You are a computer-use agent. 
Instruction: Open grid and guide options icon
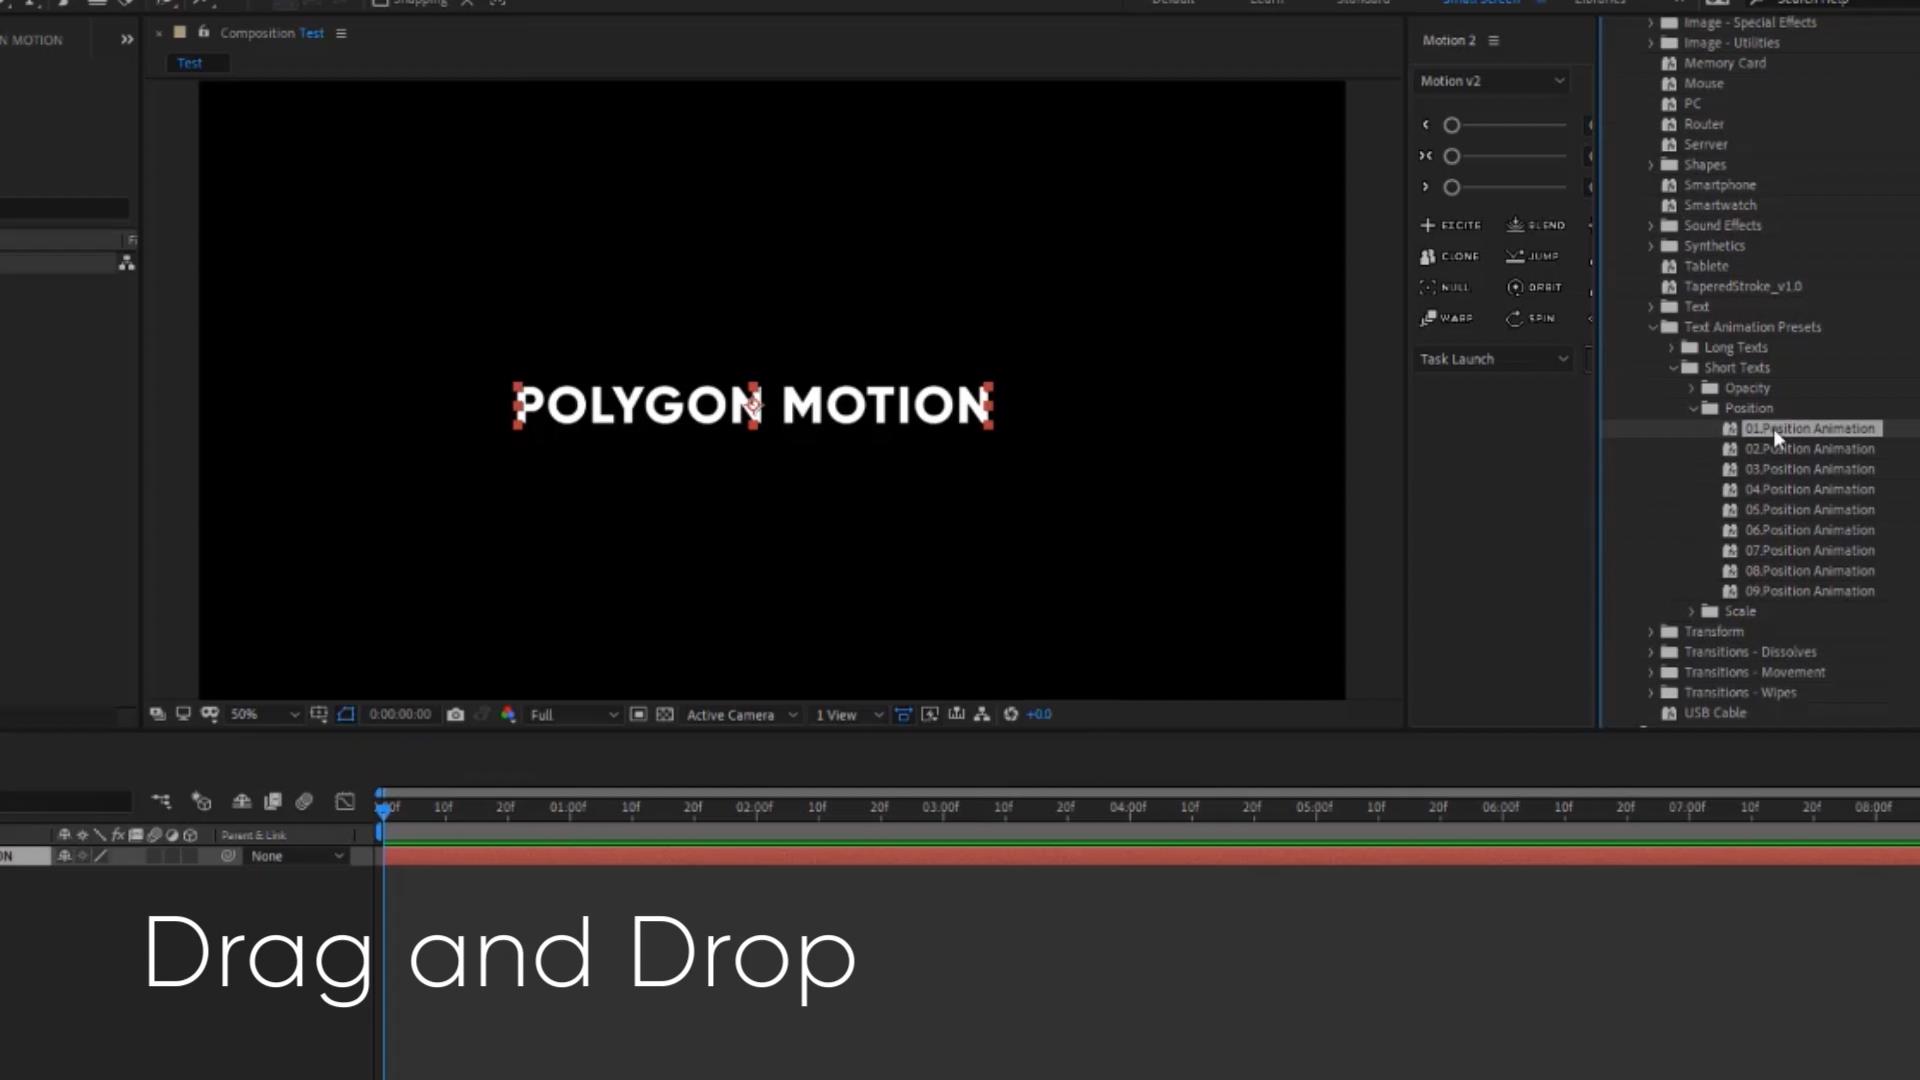pyautogui.click(x=319, y=714)
